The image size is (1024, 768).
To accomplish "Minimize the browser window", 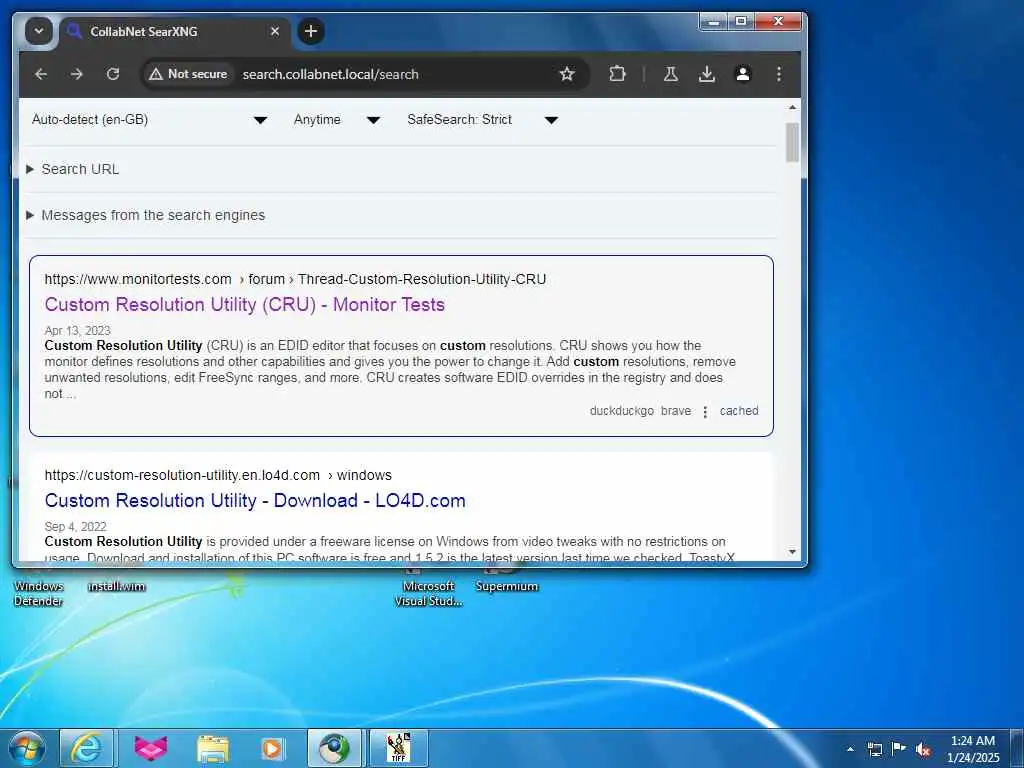I will (714, 22).
